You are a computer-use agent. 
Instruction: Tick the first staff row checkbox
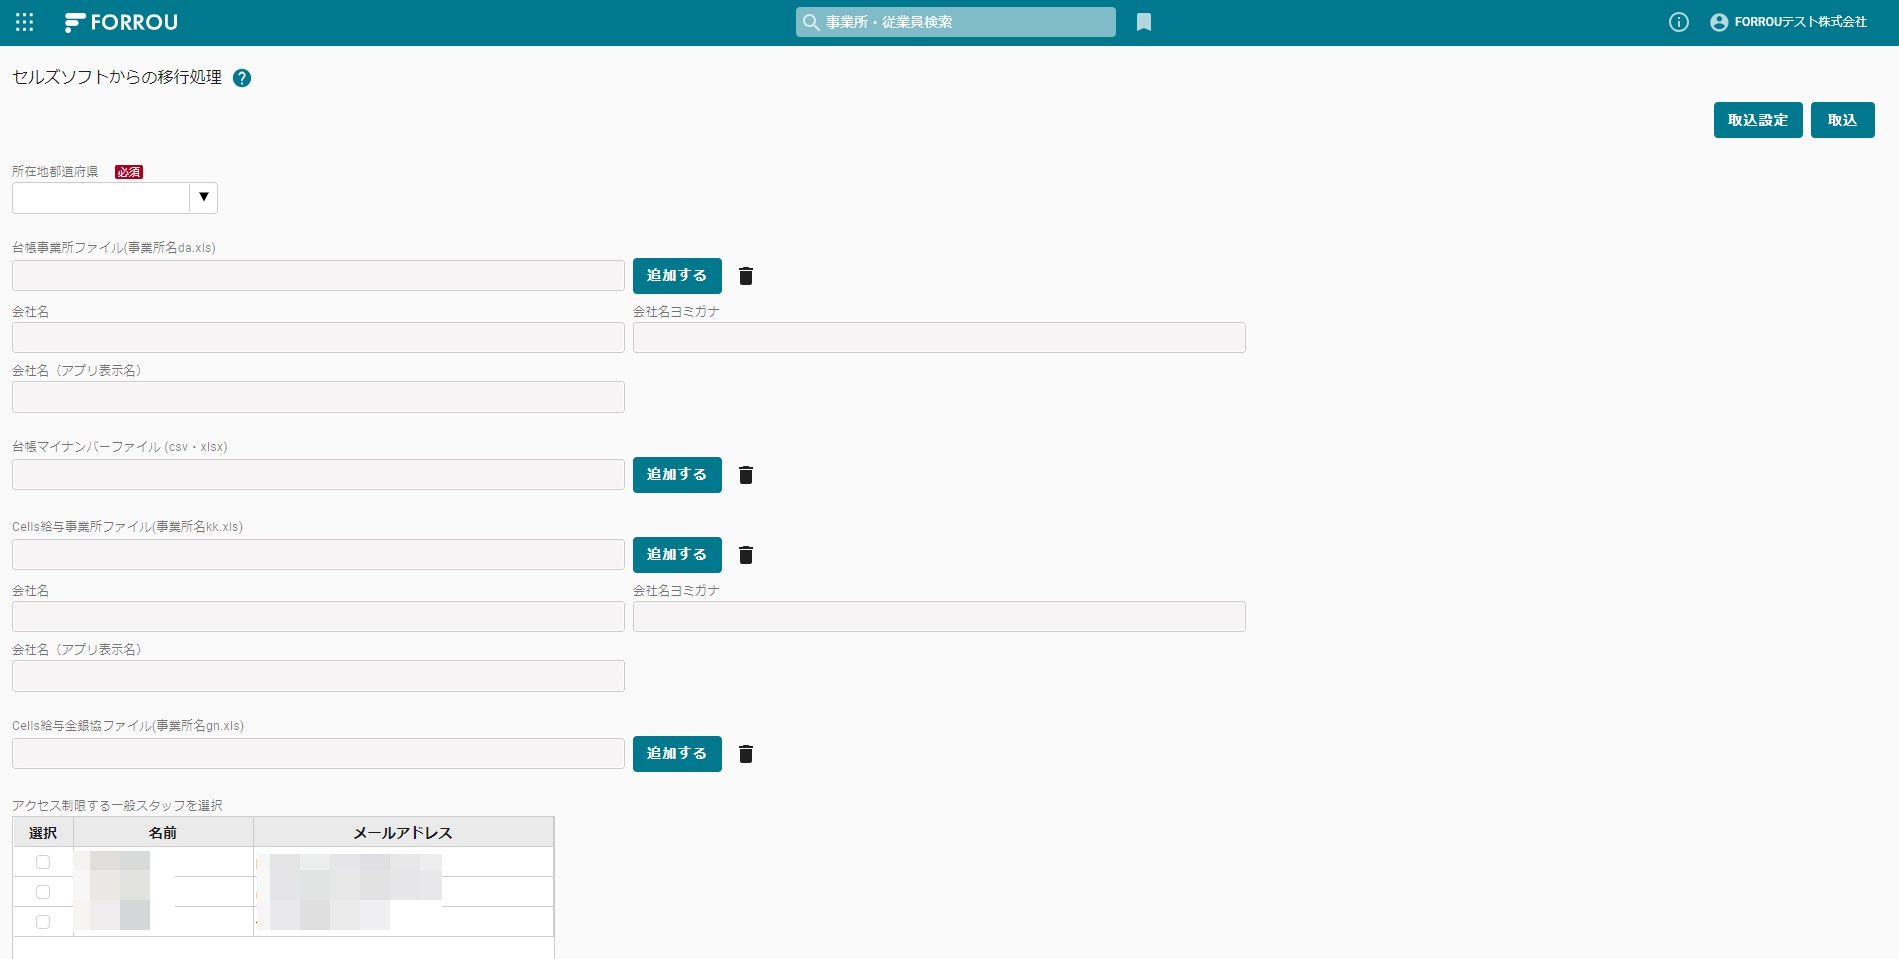[x=43, y=862]
